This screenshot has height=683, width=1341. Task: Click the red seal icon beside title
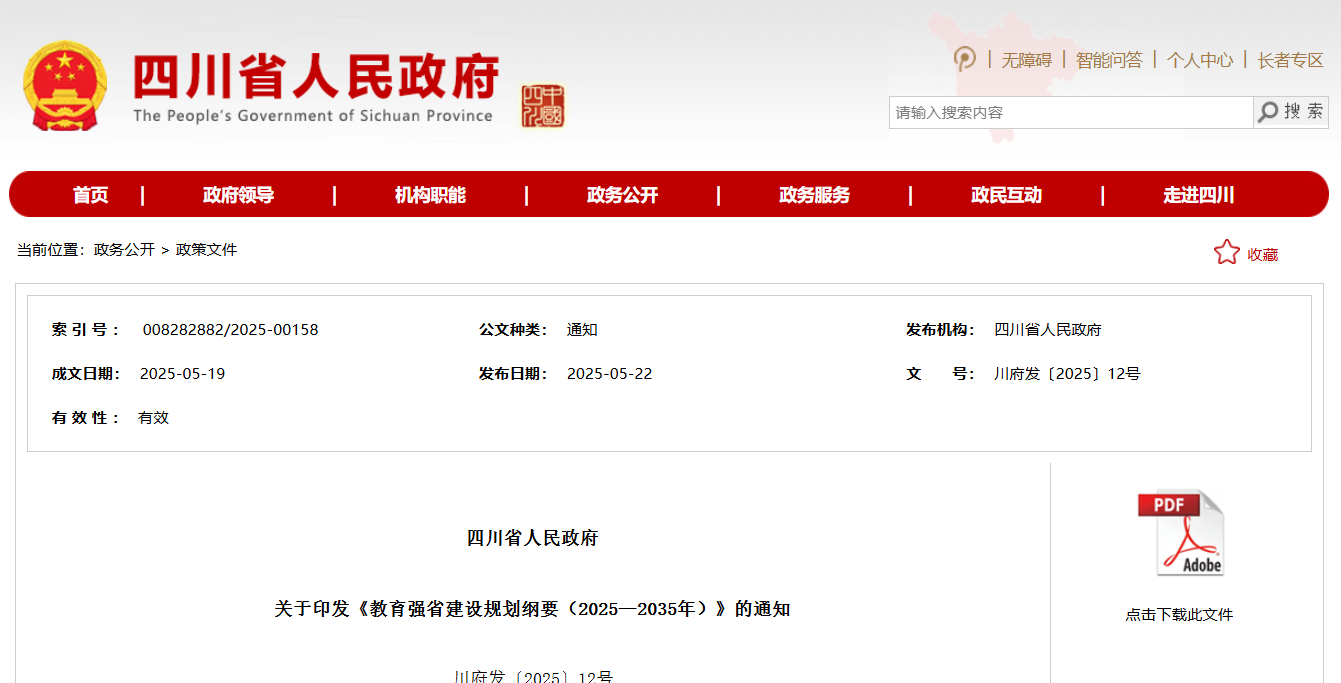pyautogui.click(x=542, y=106)
